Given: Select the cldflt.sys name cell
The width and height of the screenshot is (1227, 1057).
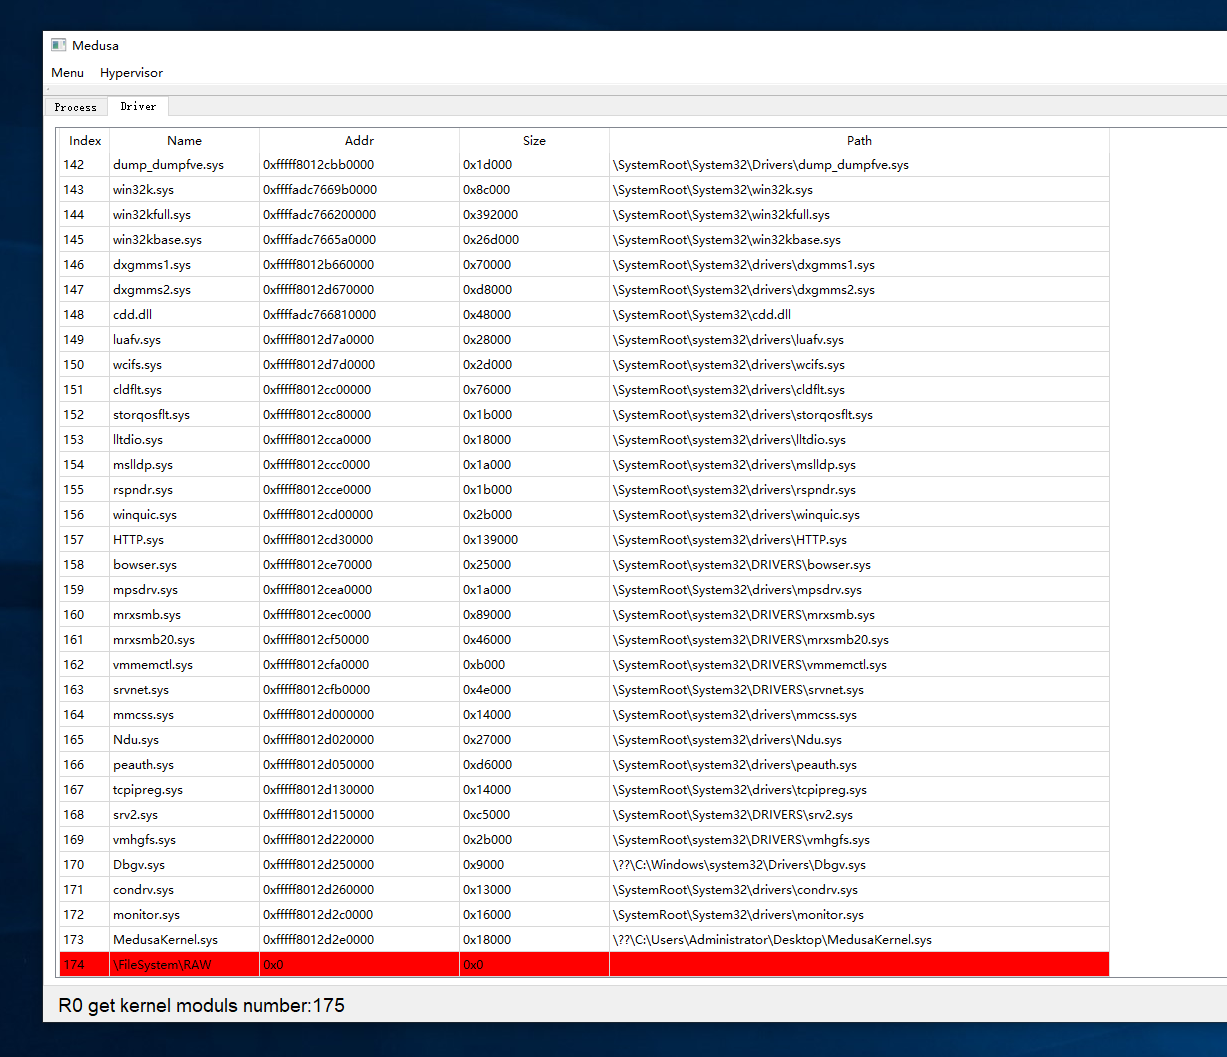Looking at the screenshot, I should coord(185,390).
